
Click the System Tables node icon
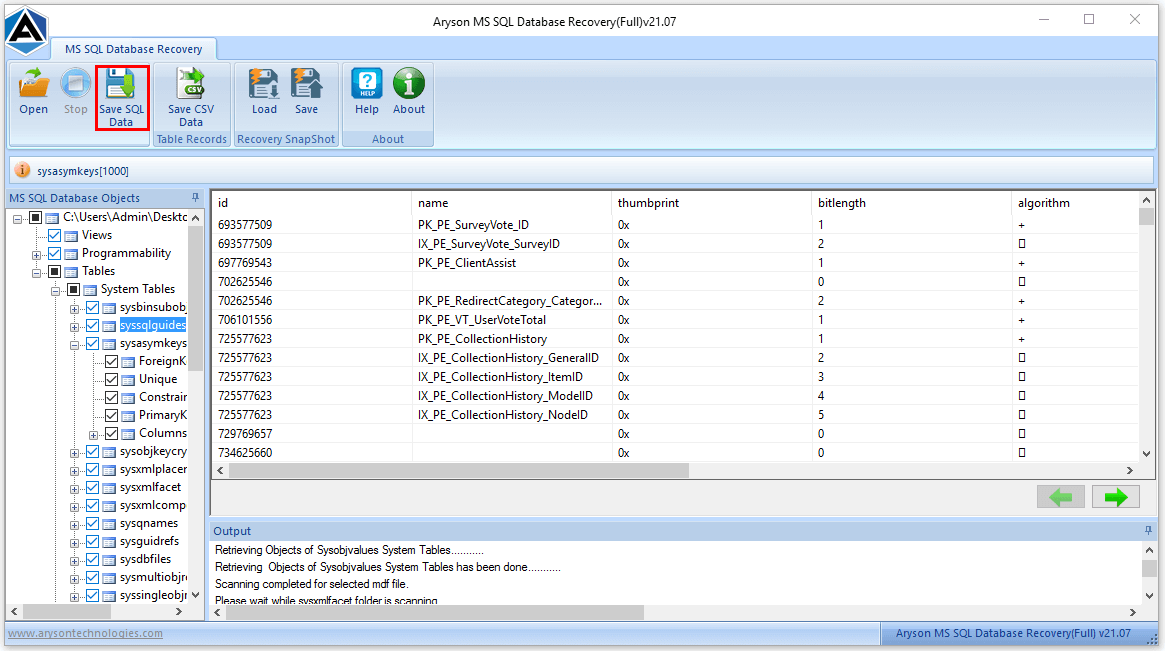point(91,290)
